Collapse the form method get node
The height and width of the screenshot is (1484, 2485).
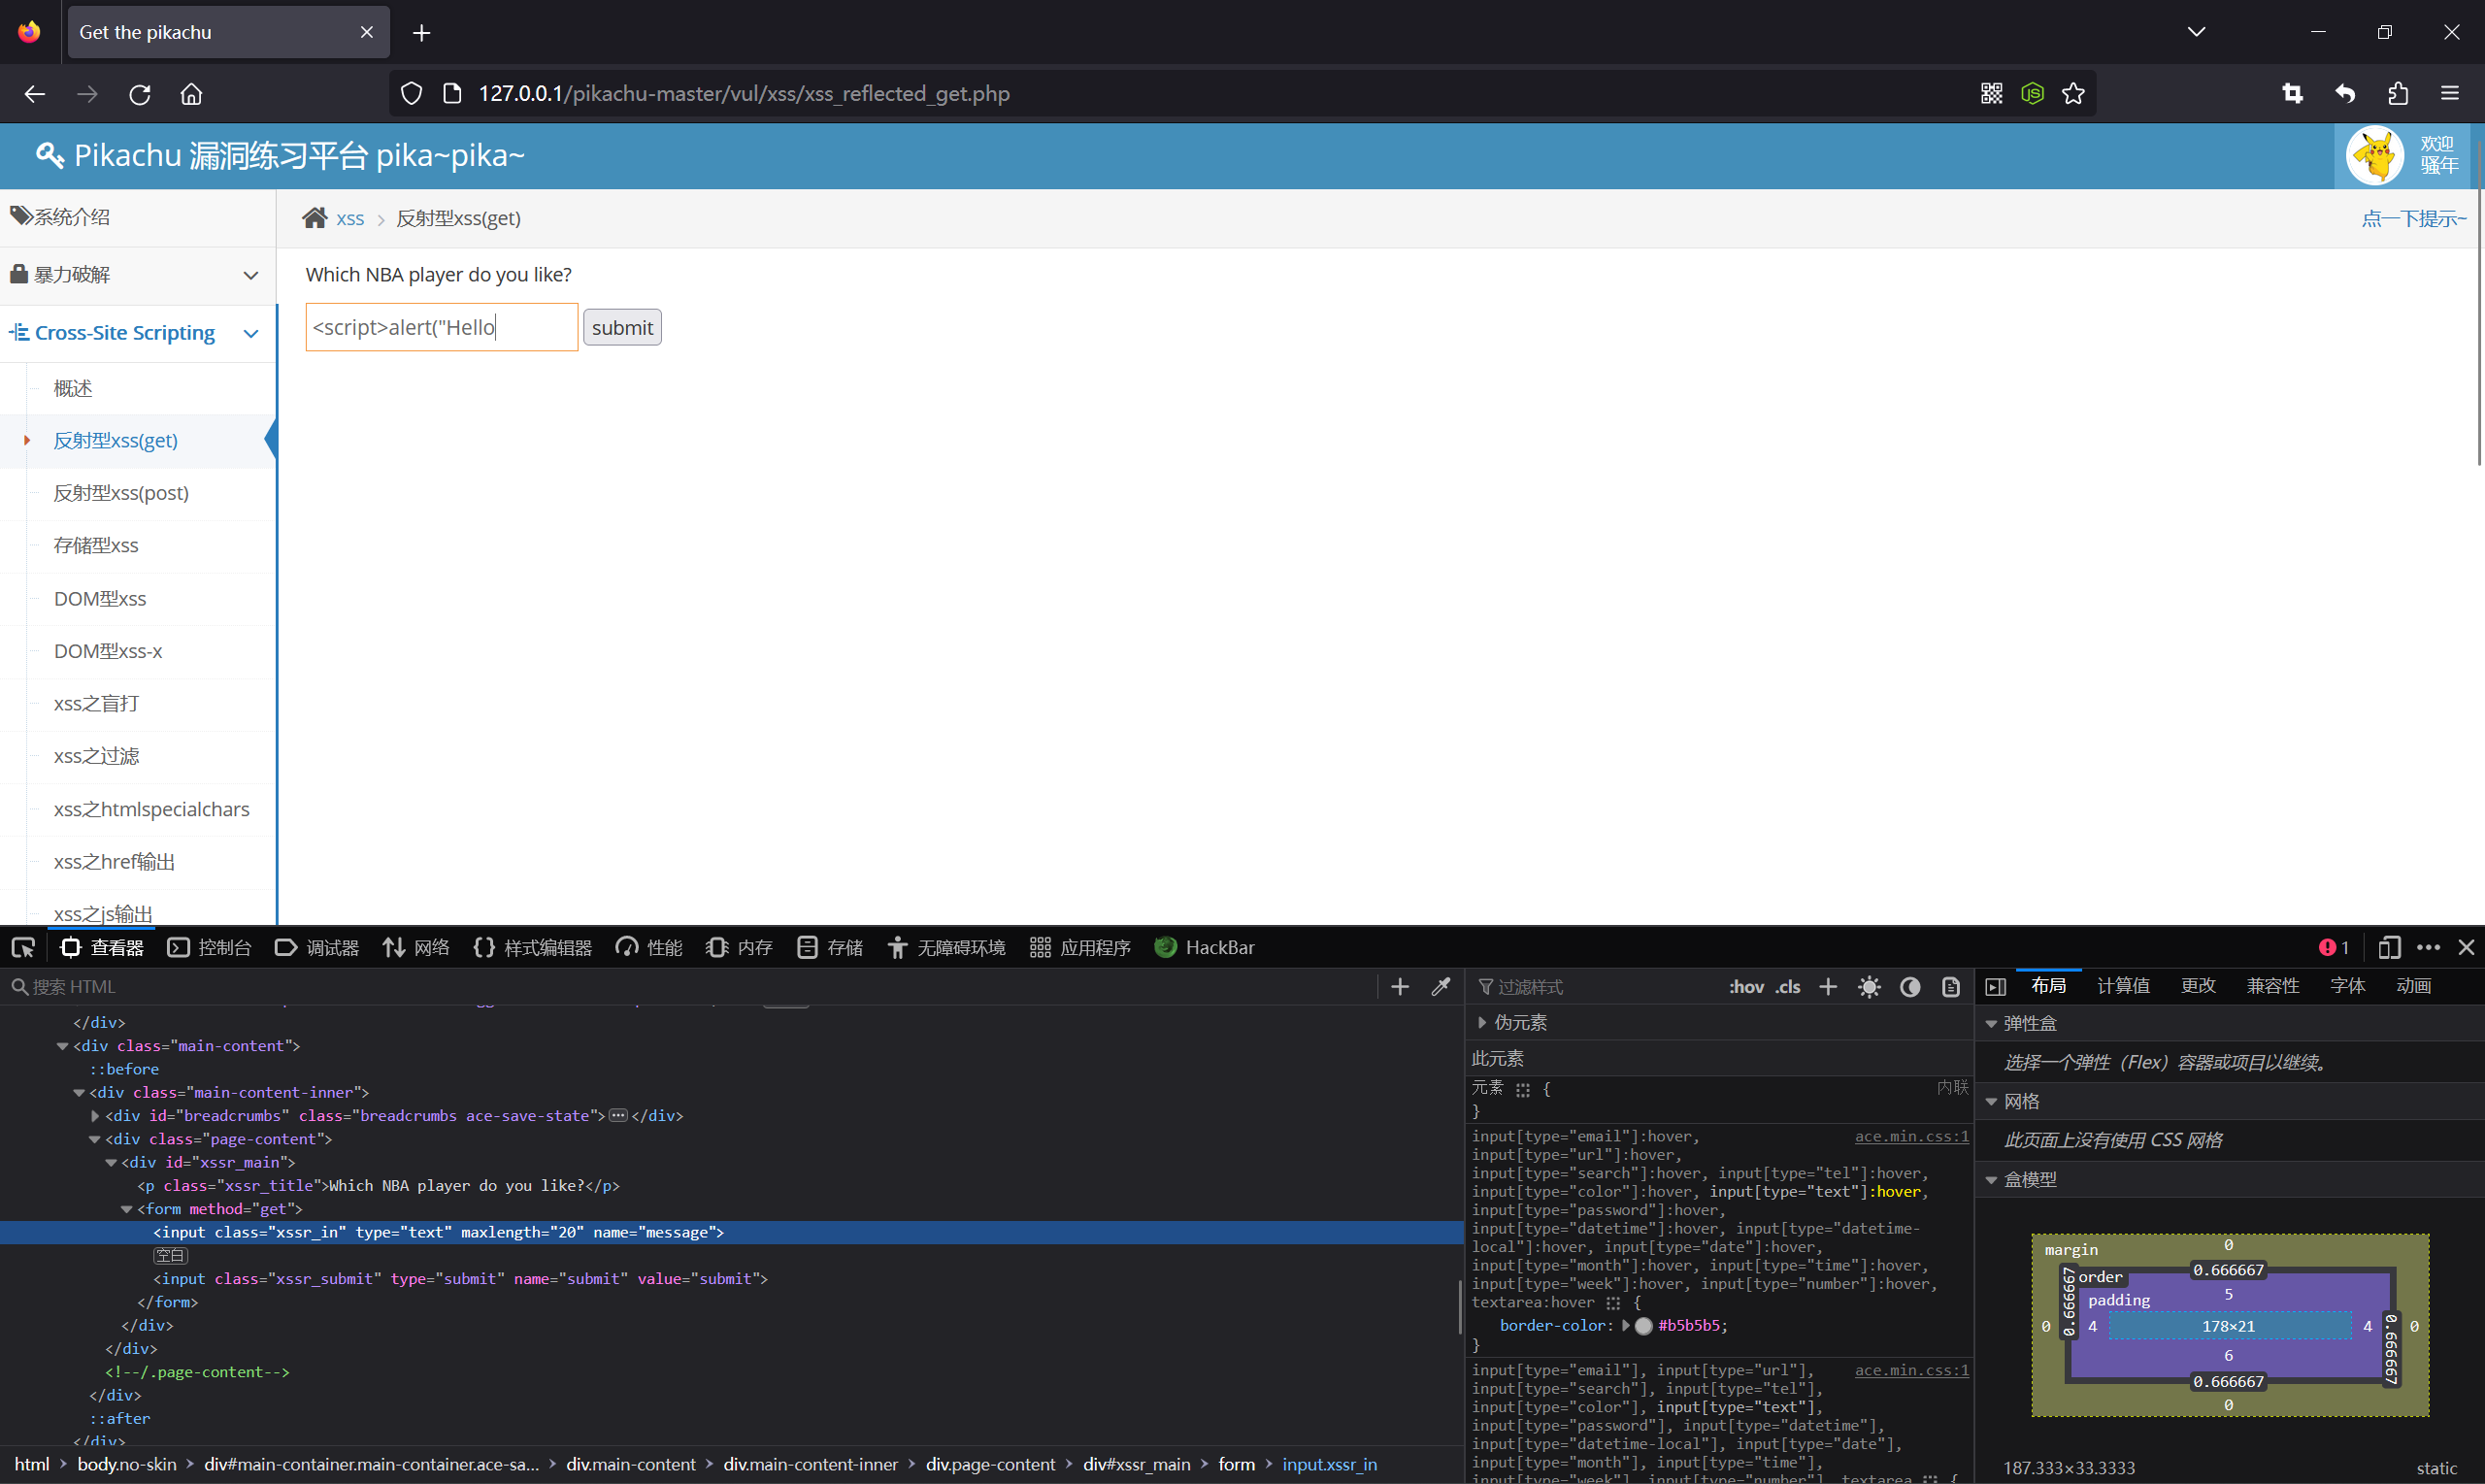(127, 1209)
